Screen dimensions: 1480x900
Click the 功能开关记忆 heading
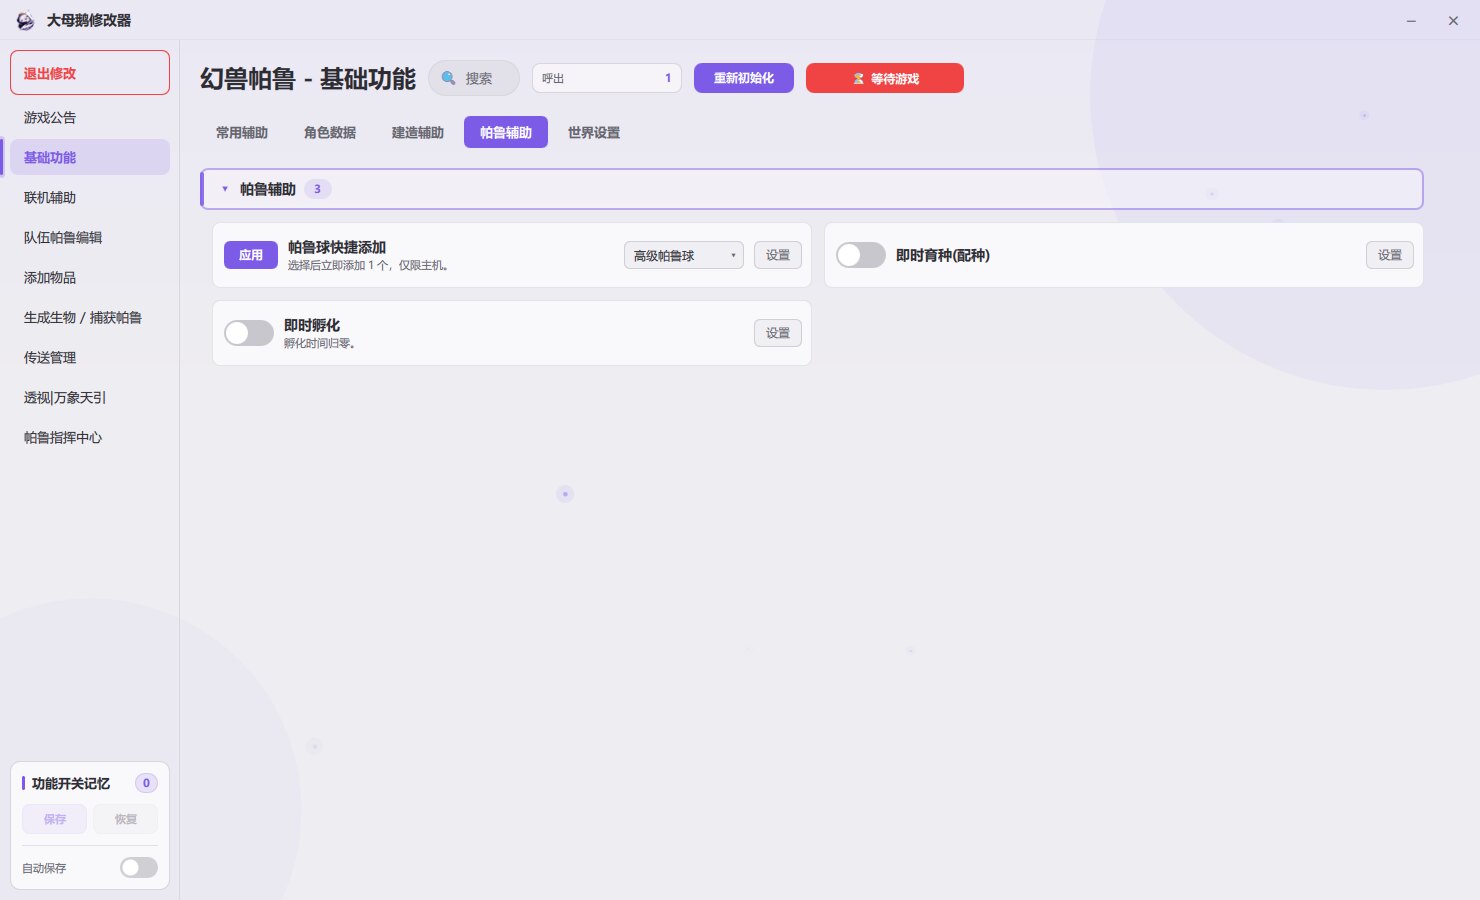(x=71, y=783)
